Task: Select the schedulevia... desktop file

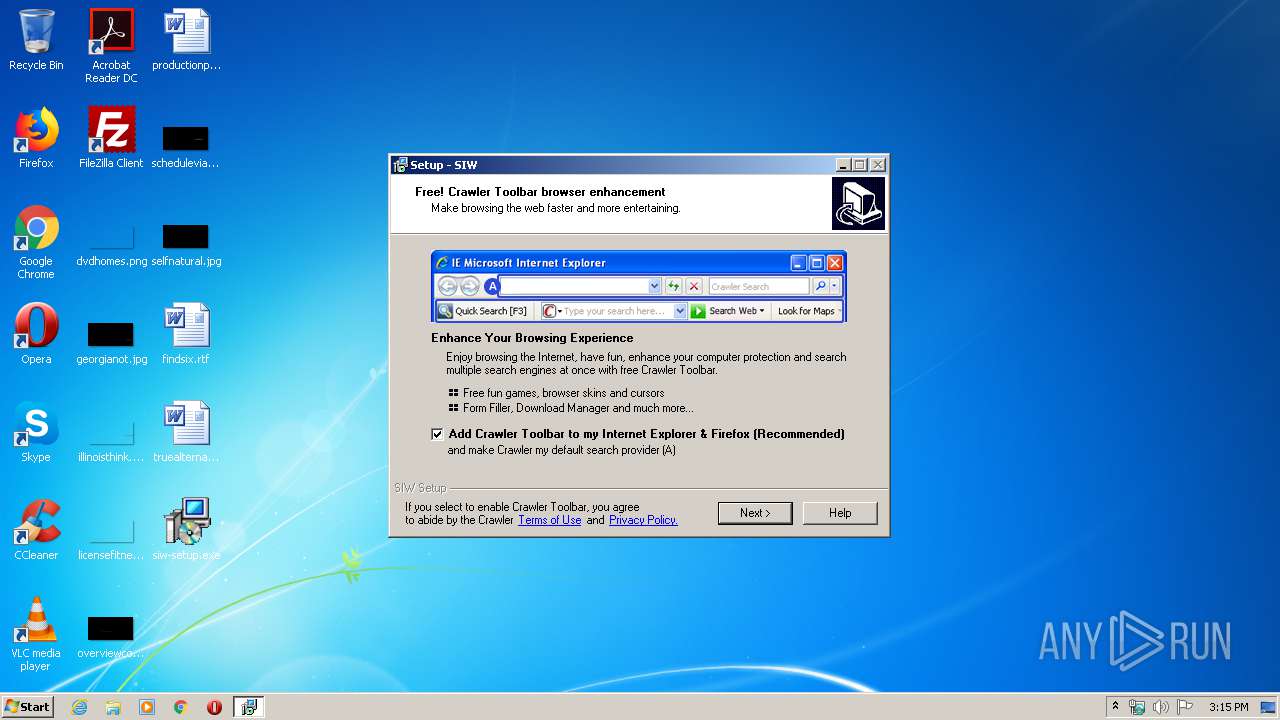Action: click(186, 145)
